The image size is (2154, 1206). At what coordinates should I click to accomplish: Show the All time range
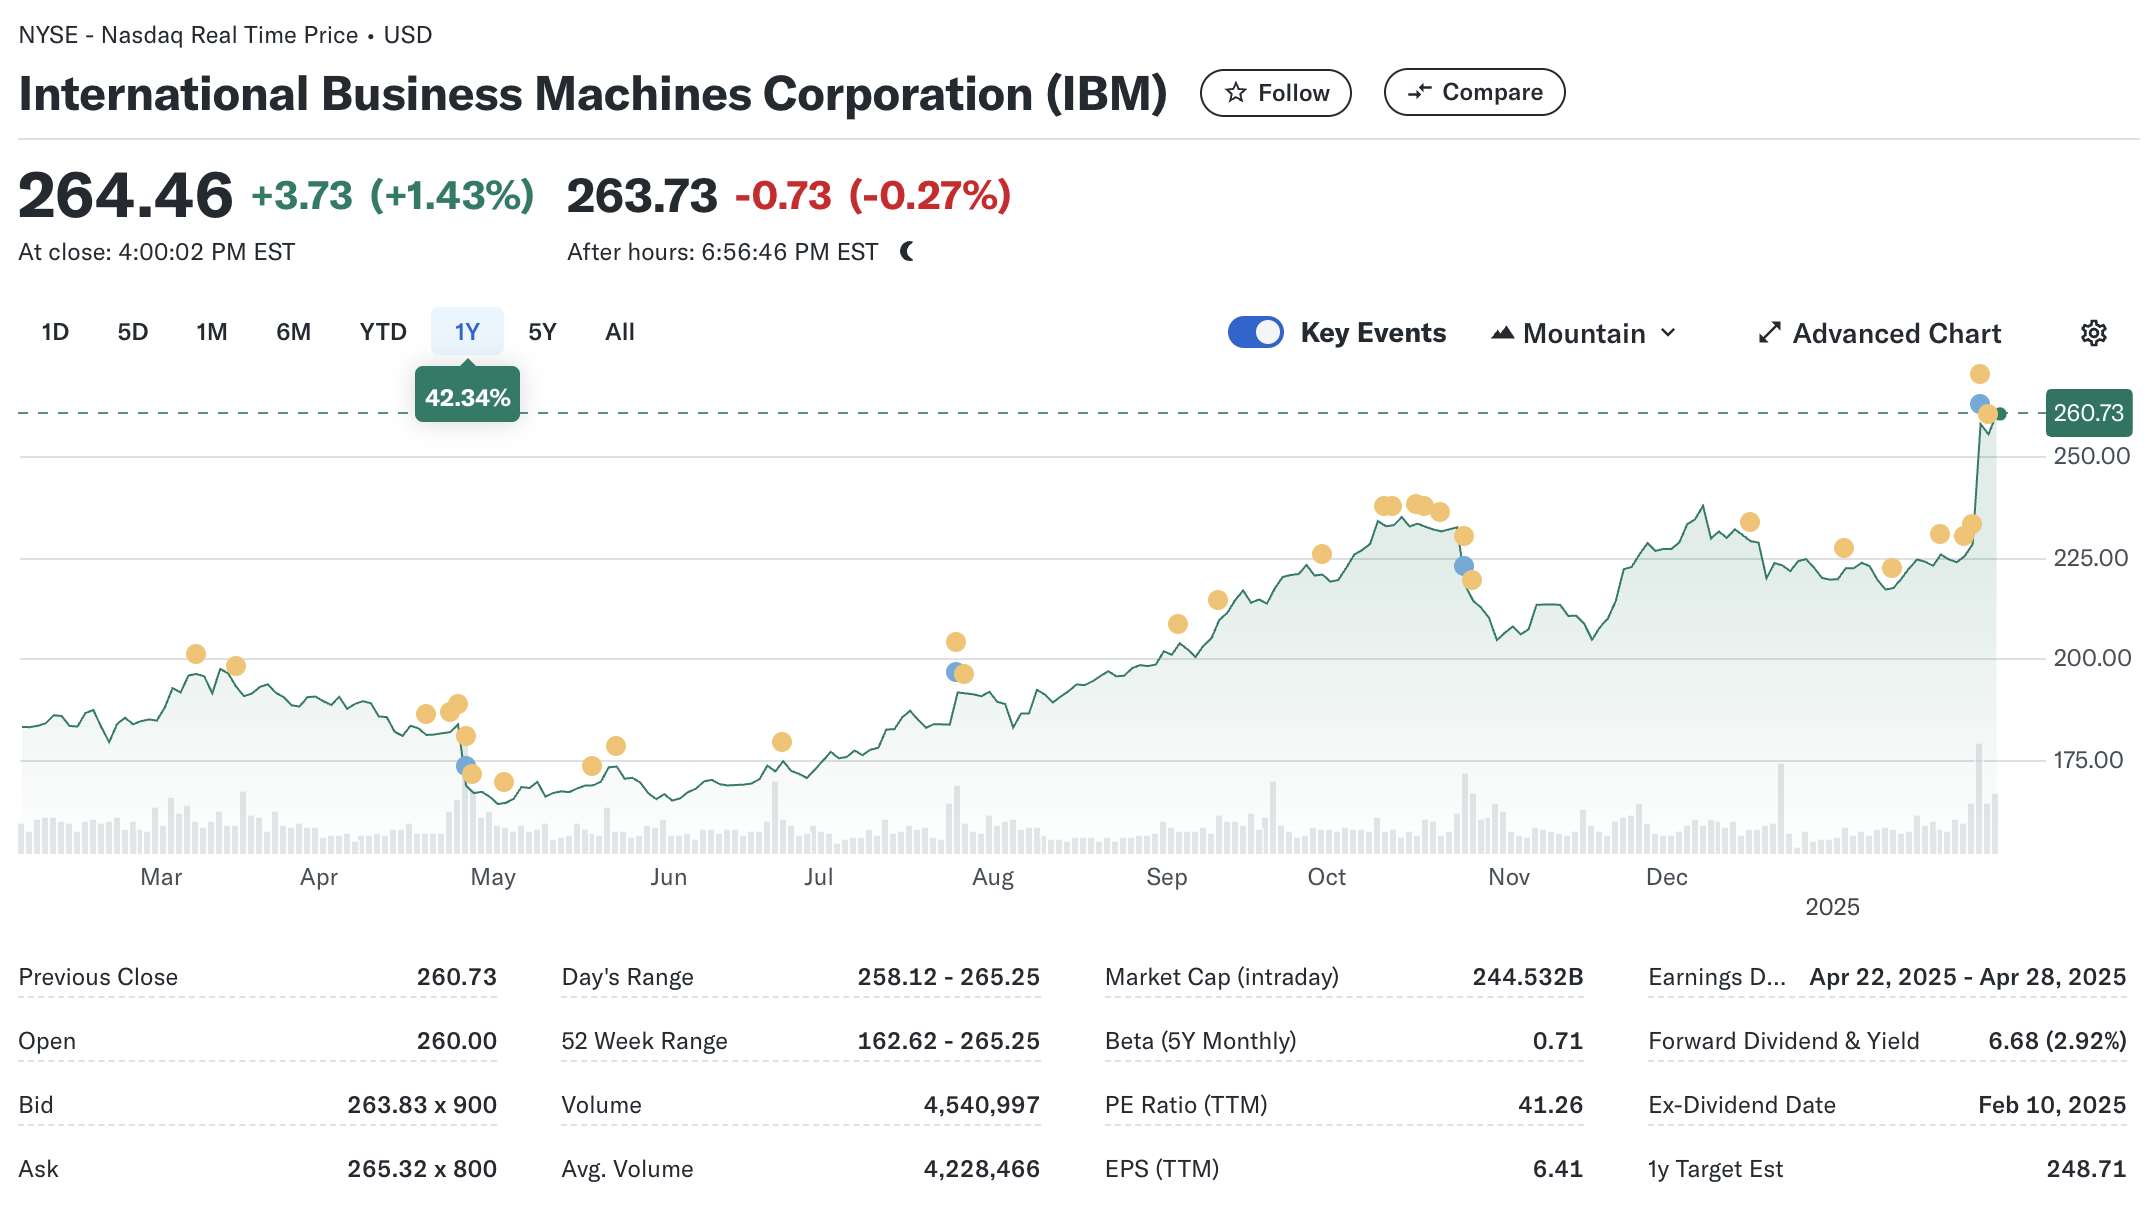[x=619, y=332]
